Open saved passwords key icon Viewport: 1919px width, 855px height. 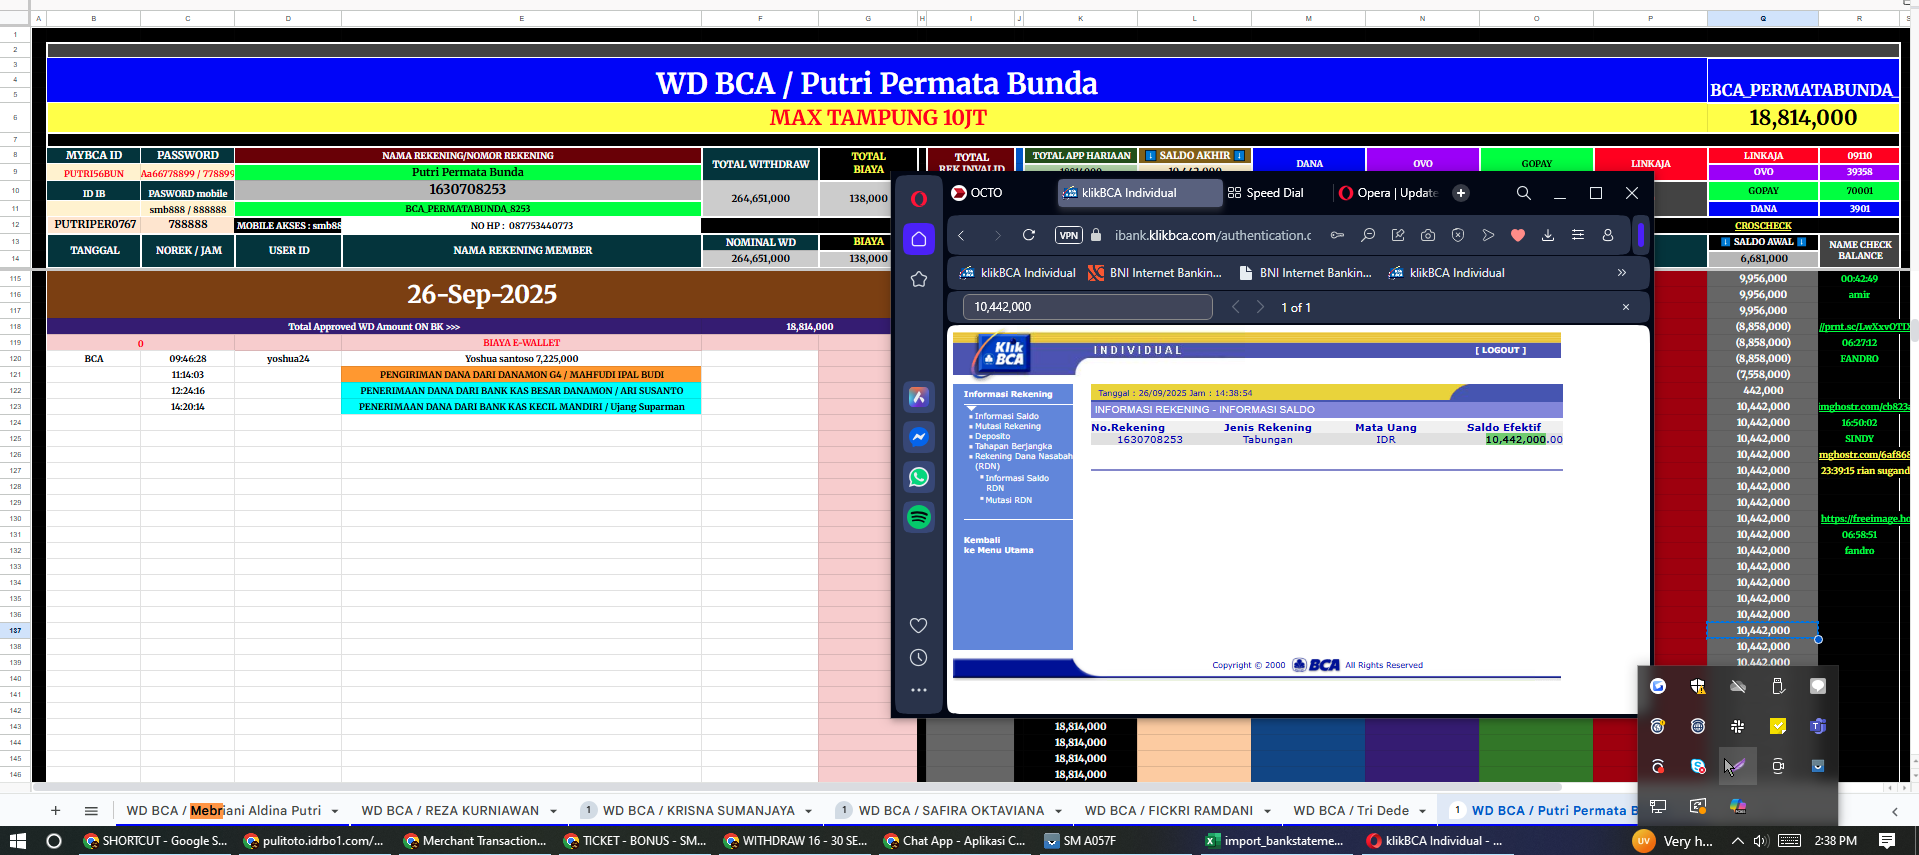tap(1337, 235)
